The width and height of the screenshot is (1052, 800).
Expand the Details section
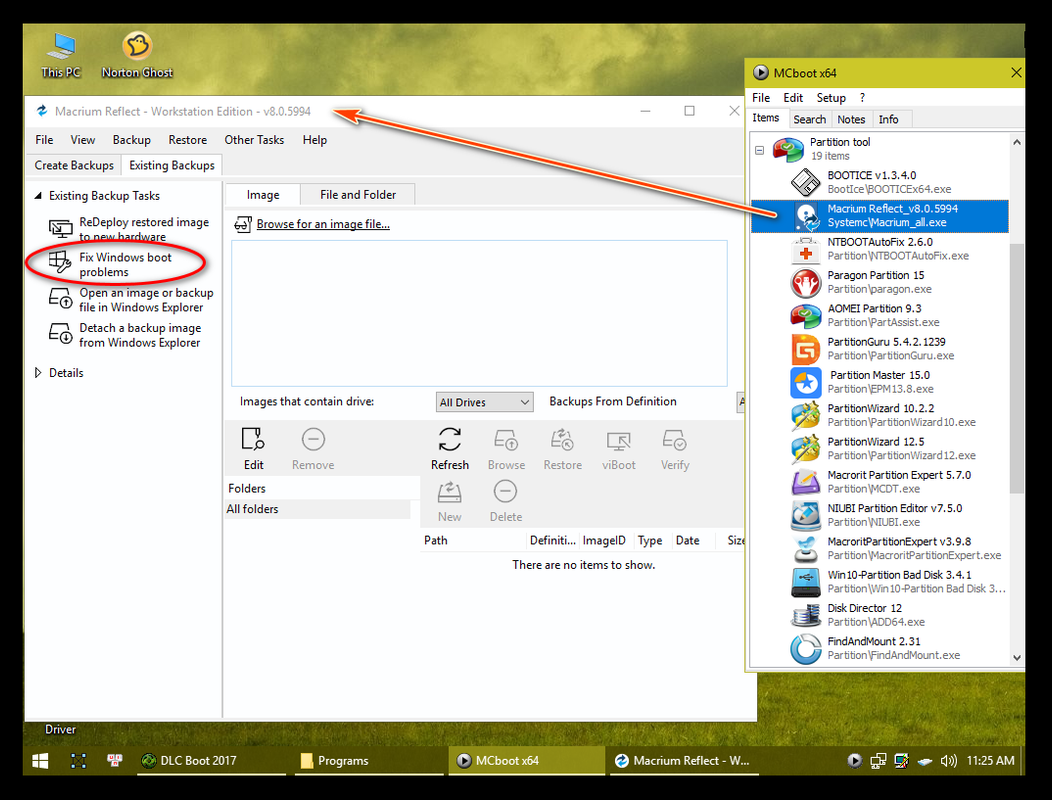pos(38,372)
